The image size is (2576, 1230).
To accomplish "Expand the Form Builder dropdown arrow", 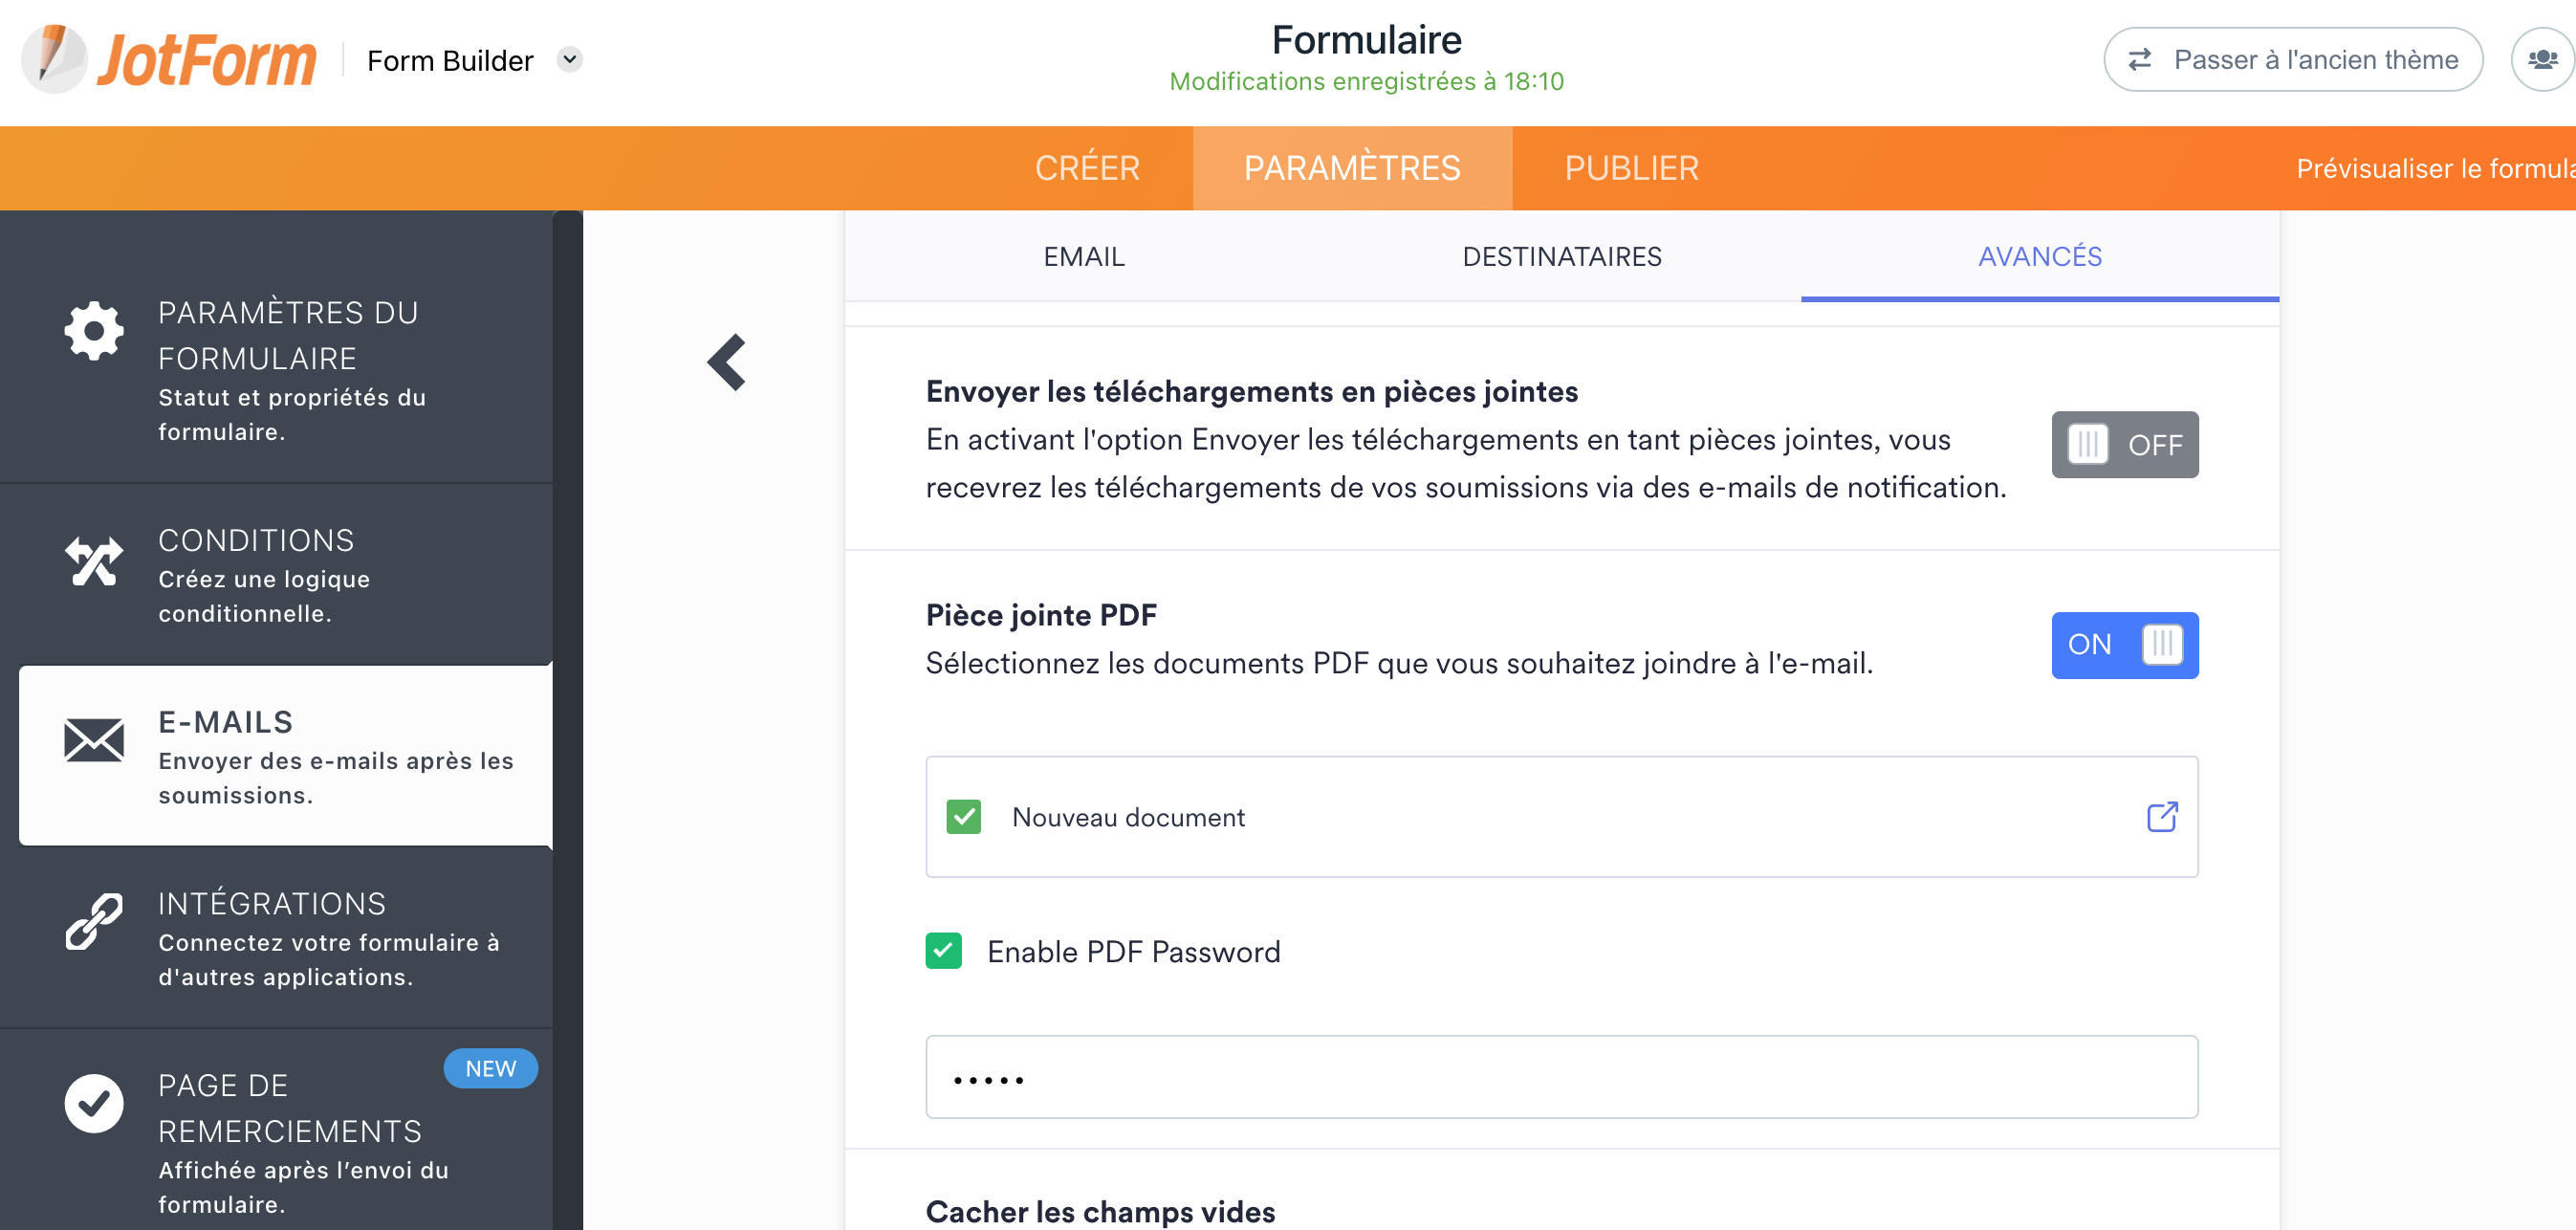I will 570,59.
